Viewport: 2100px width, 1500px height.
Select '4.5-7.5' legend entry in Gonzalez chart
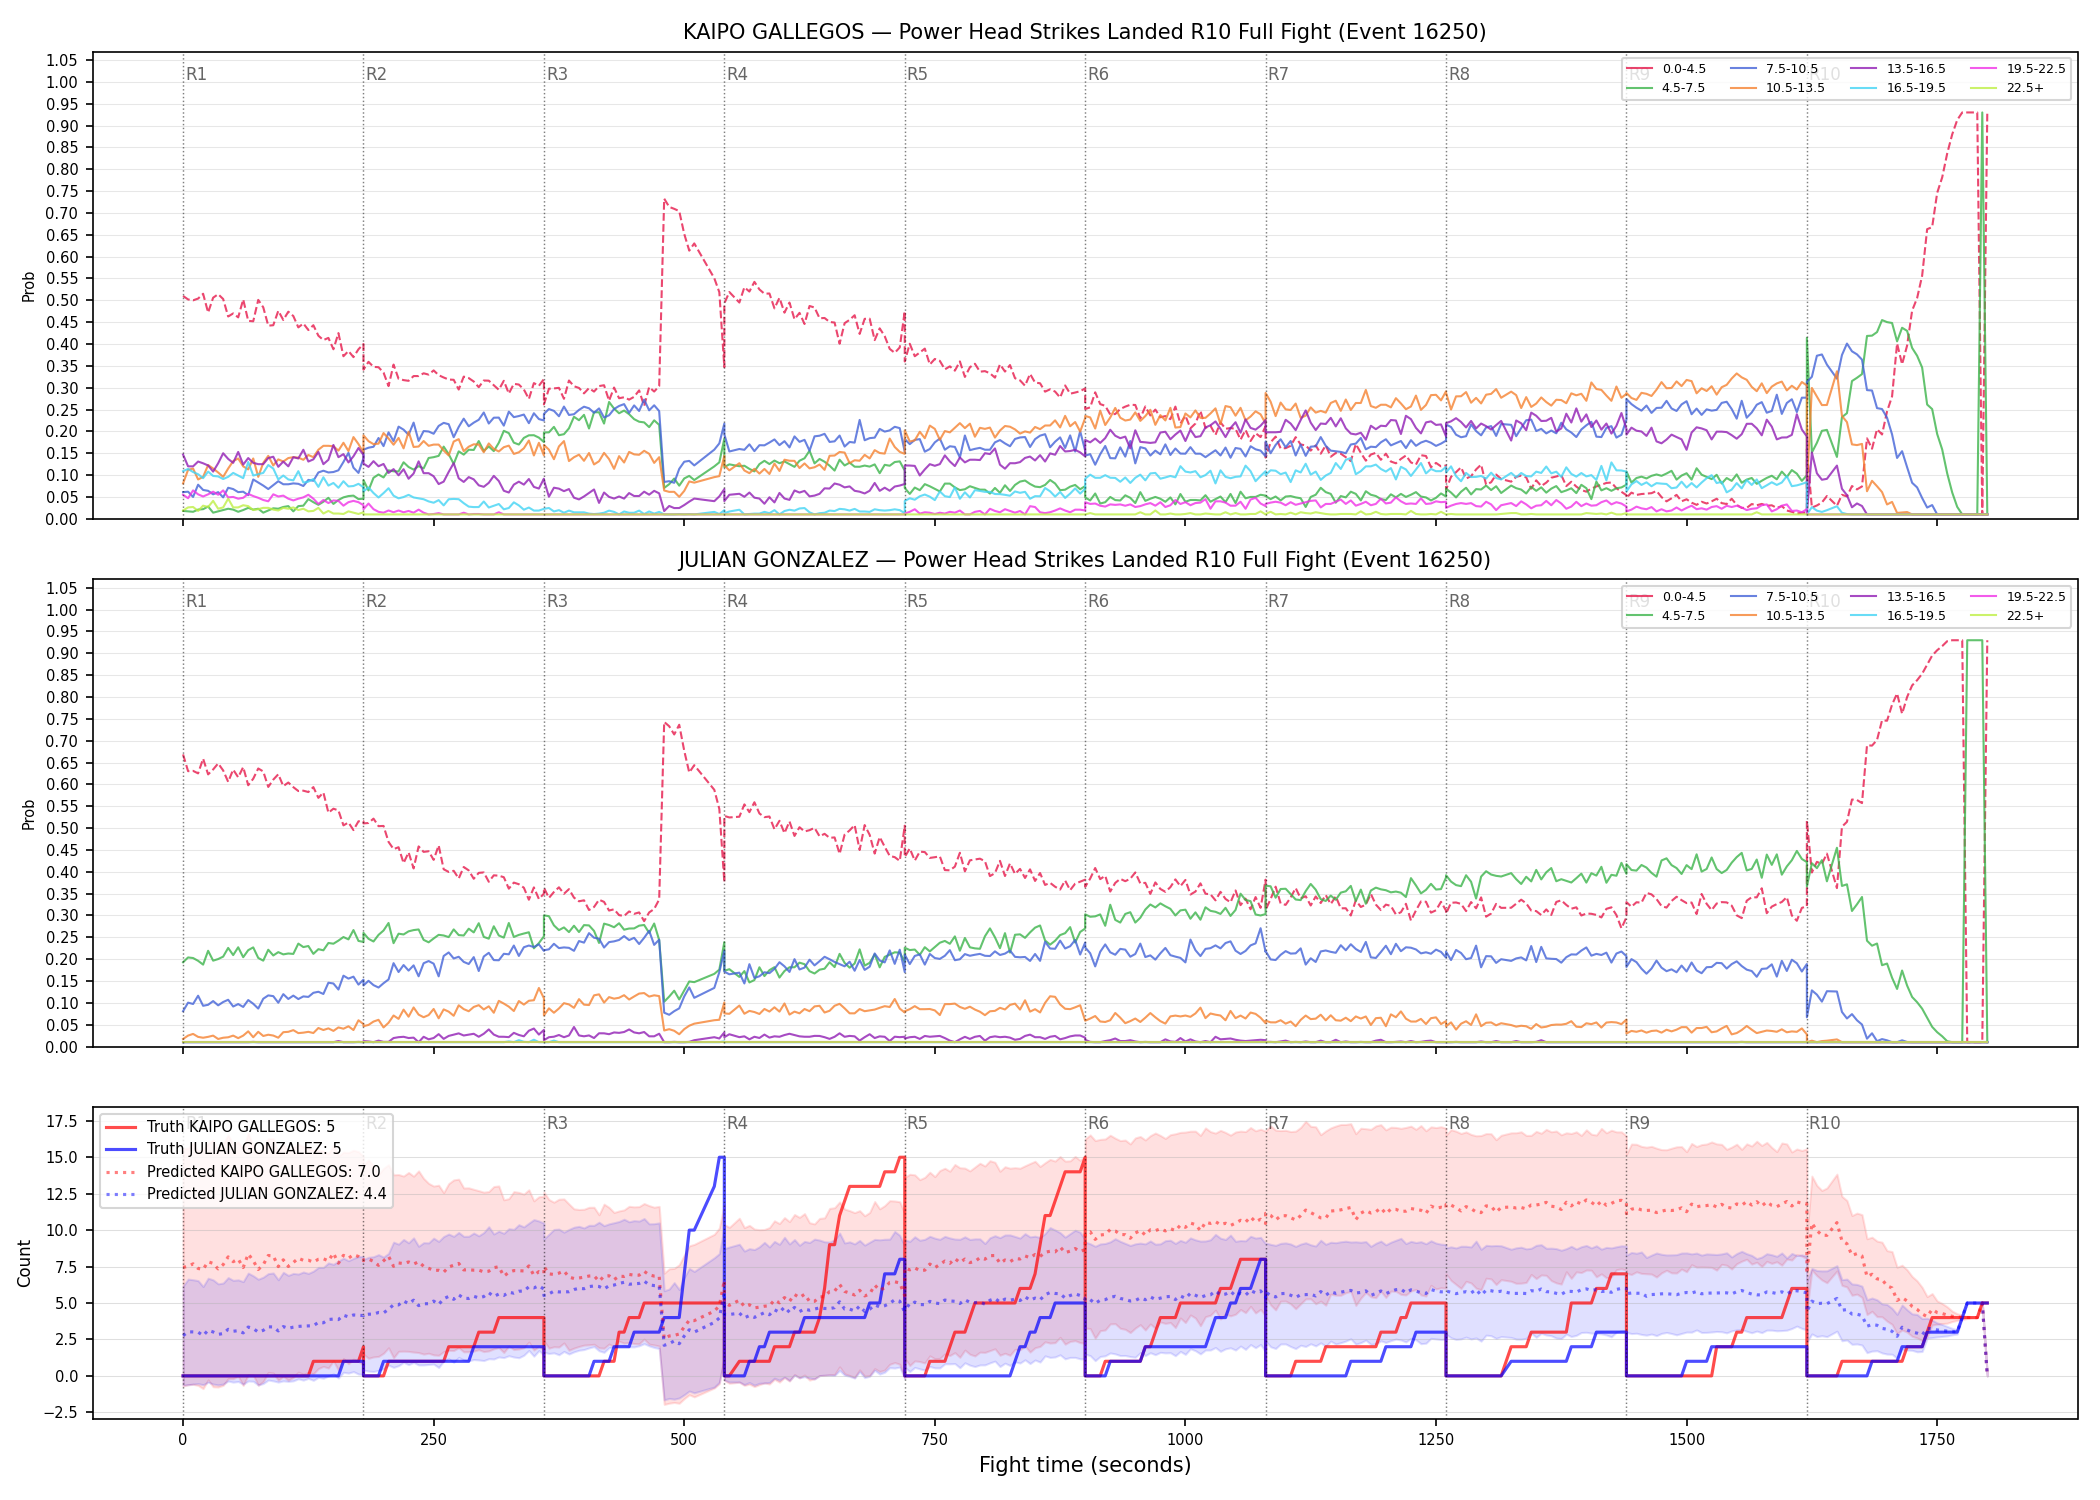click(x=1666, y=616)
